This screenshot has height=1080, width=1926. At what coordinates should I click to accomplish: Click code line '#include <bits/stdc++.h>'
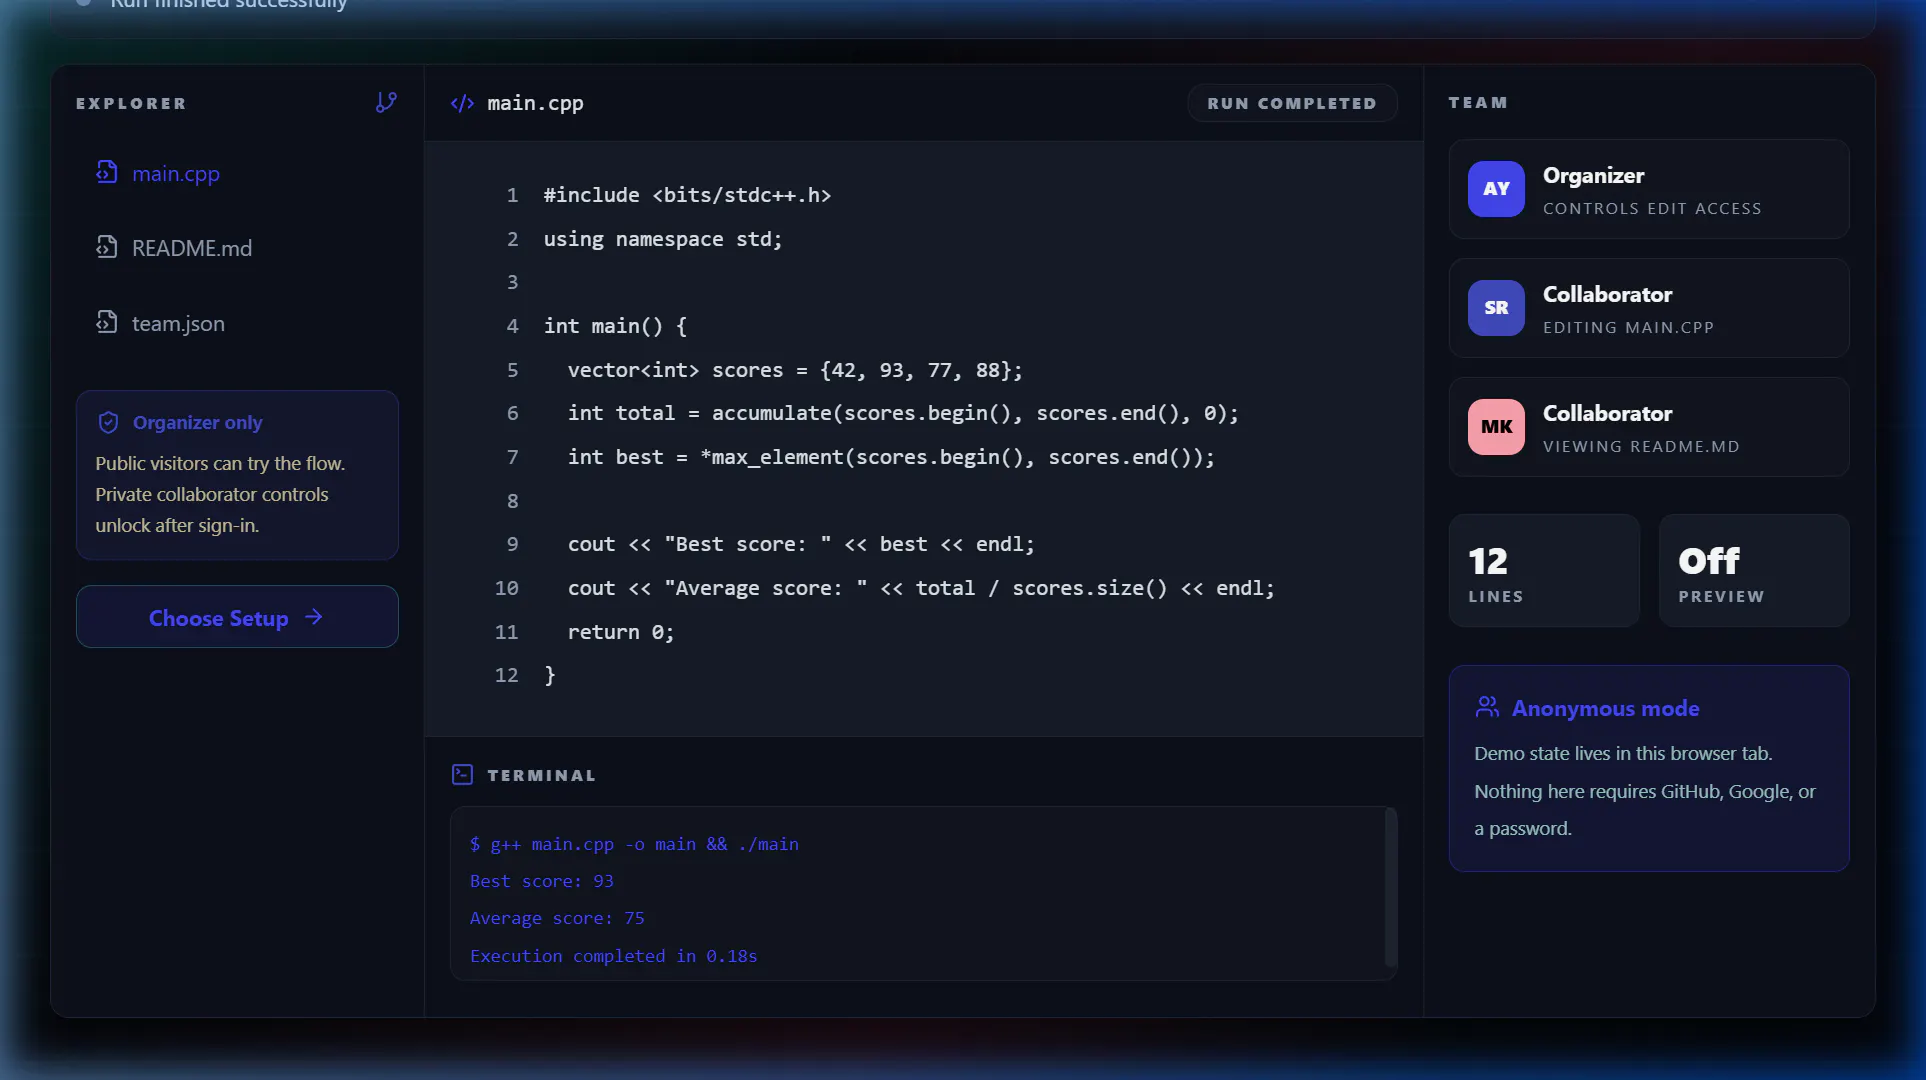[x=687, y=195]
